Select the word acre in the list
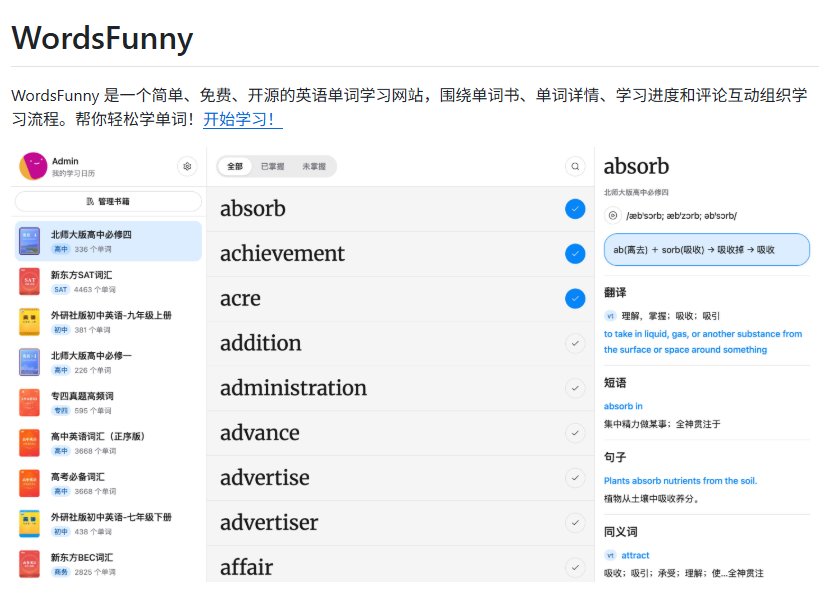The image size is (837, 606). [x=240, y=298]
